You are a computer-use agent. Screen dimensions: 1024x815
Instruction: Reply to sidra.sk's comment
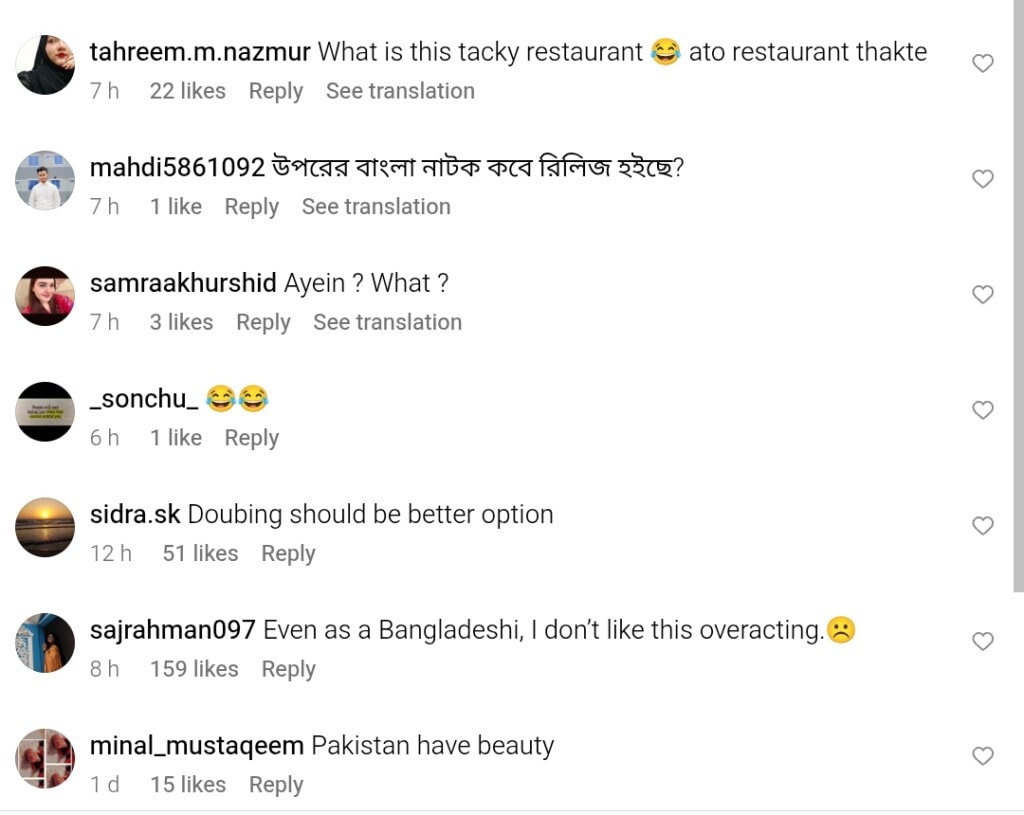[288, 553]
